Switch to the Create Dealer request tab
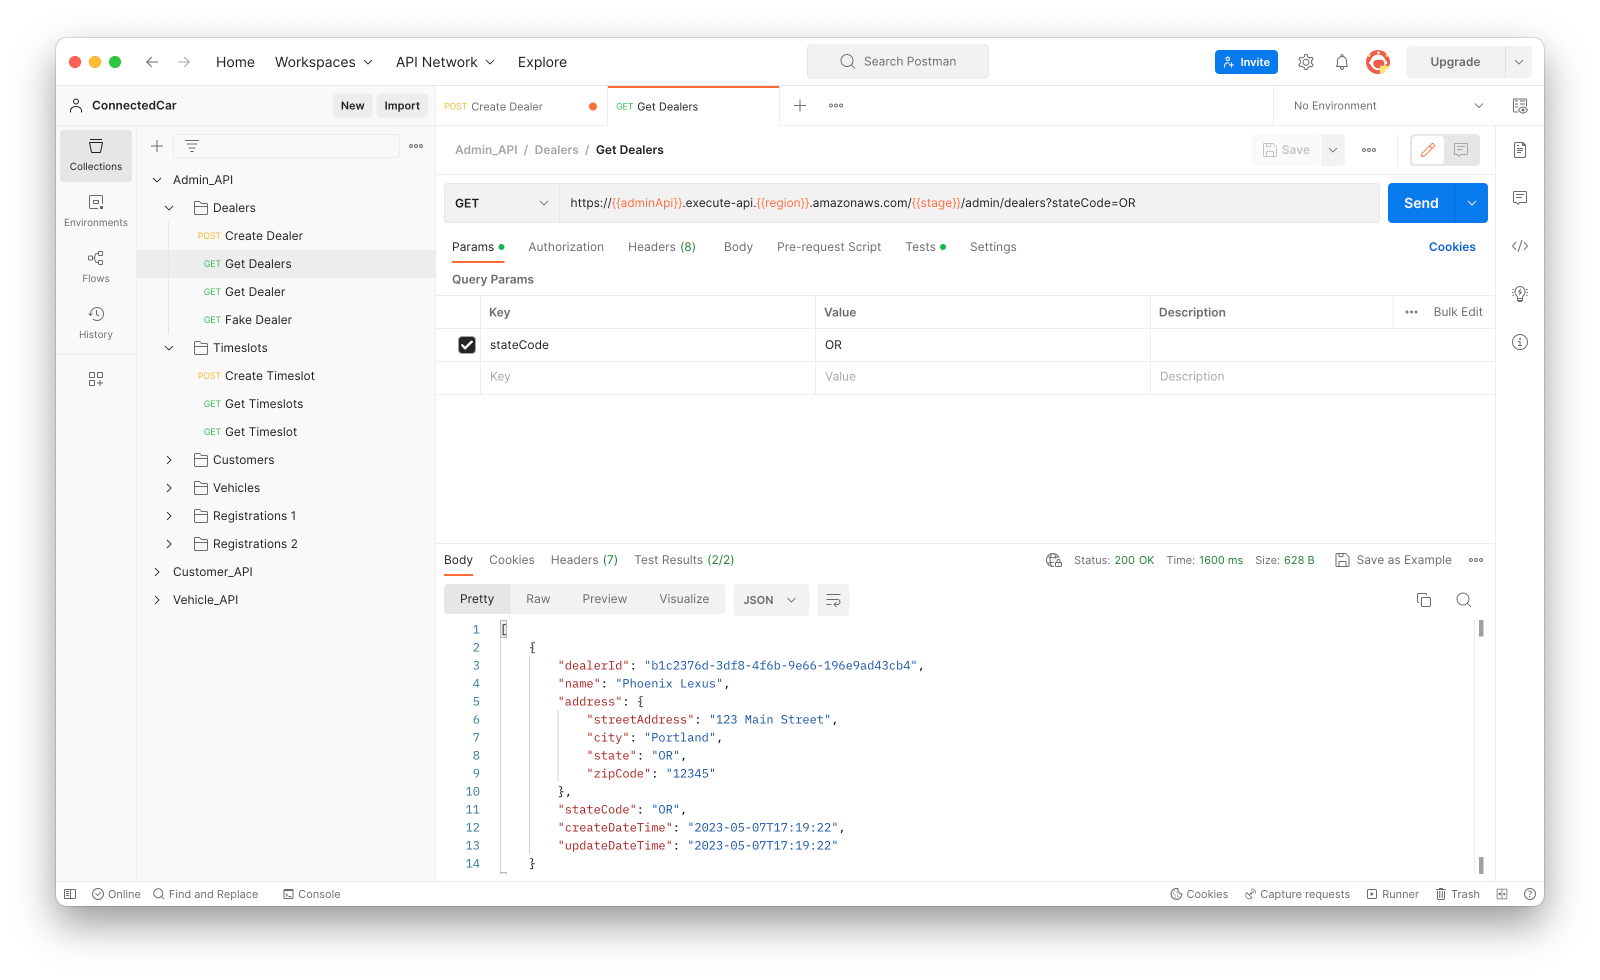Screen dimensions: 1600x980 pos(521,106)
